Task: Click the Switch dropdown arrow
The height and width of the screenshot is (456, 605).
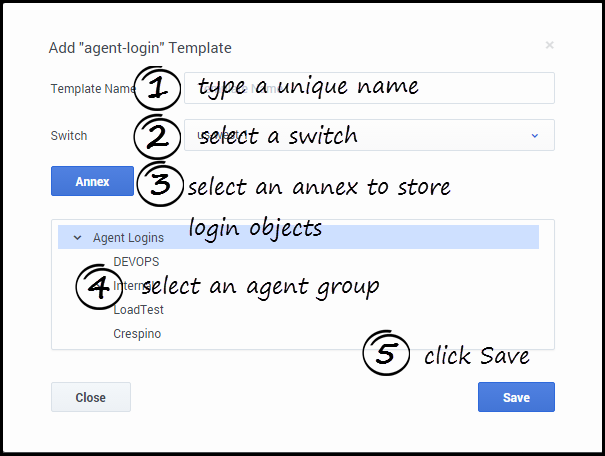Action: point(534,135)
